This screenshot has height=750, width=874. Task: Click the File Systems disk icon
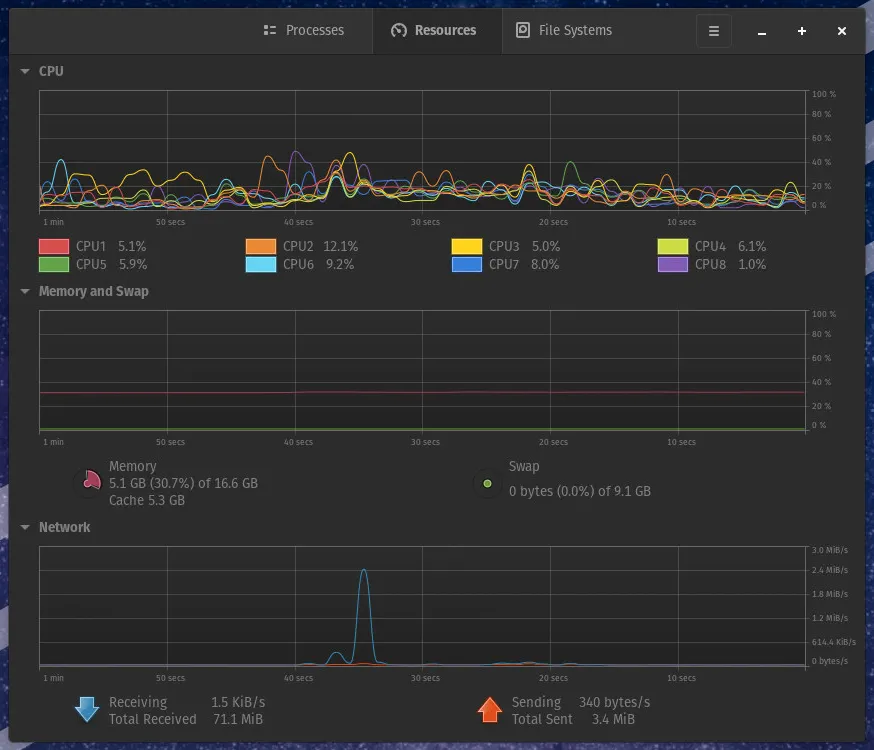pos(523,30)
